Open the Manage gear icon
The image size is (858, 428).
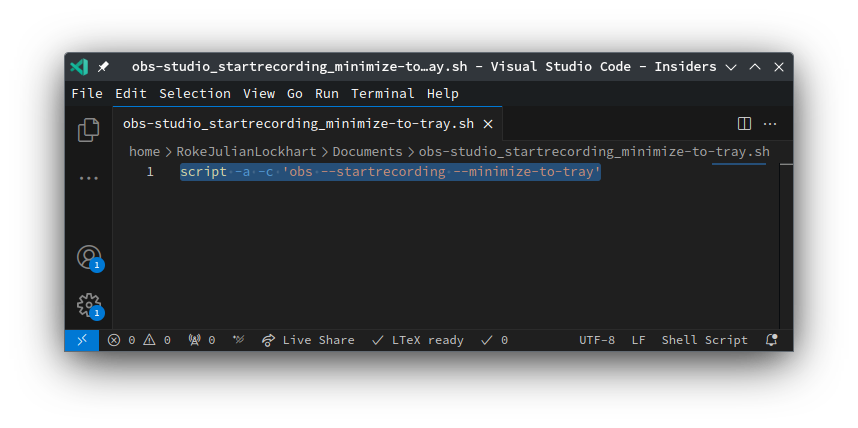click(x=89, y=305)
